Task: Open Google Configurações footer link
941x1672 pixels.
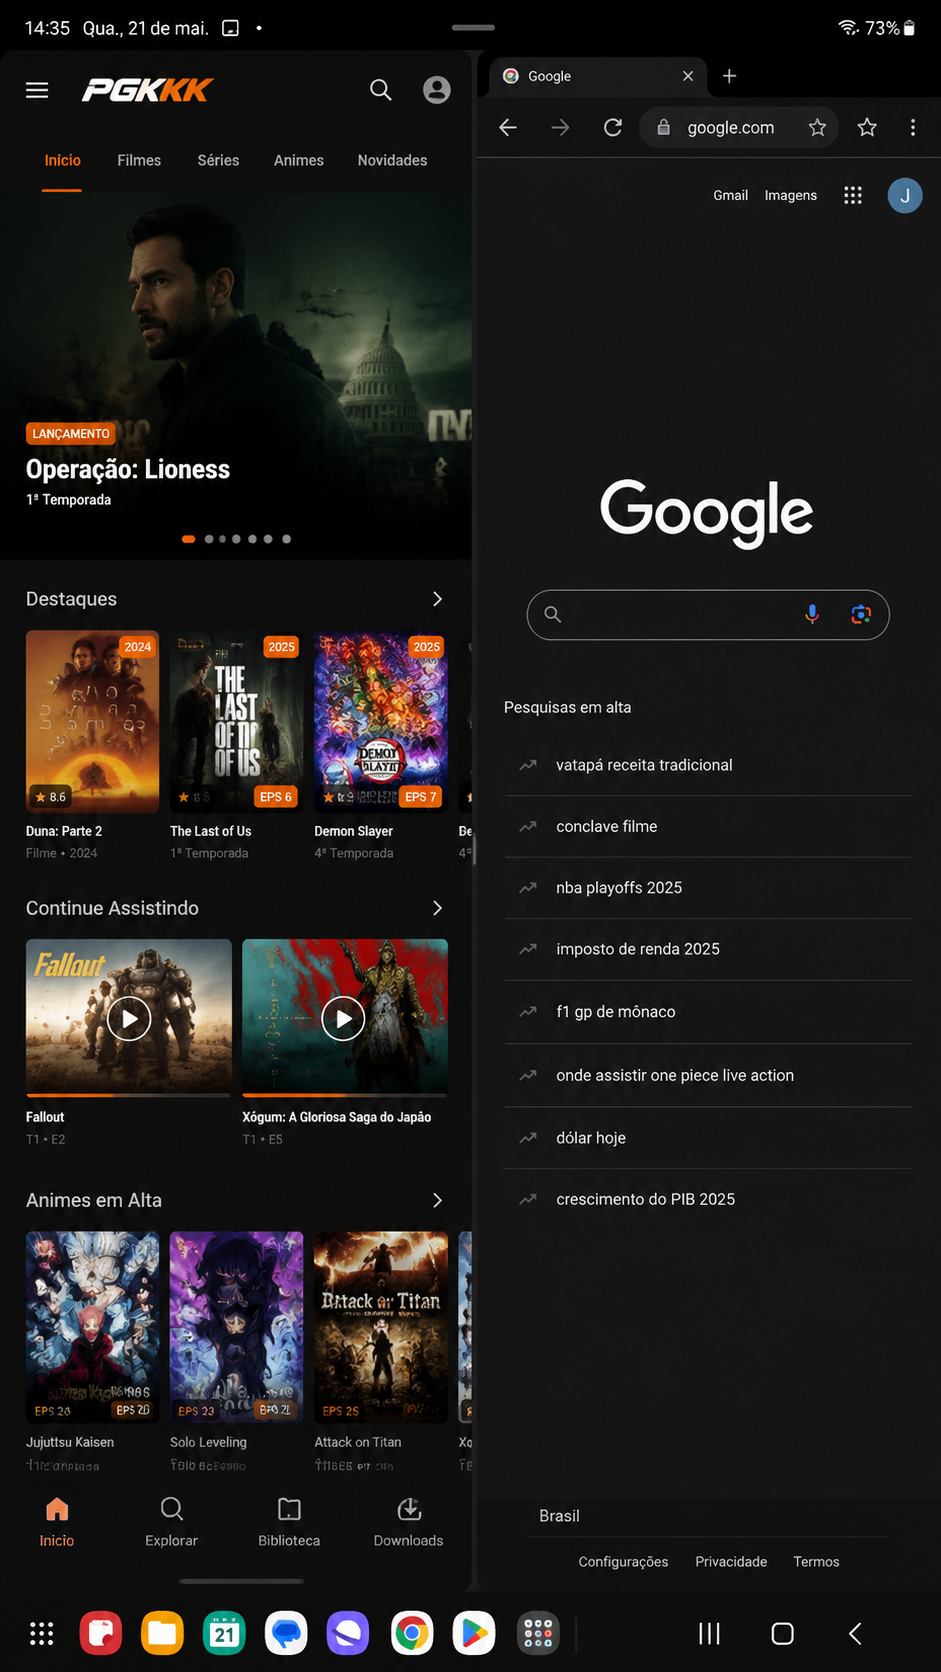Action: 623,1561
